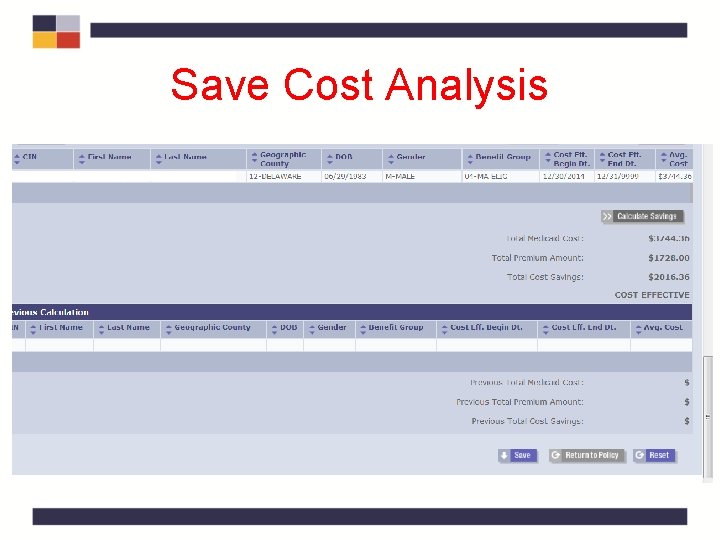The height and width of the screenshot is (540, 720).
Task: Select the 06/29/1983 DOB cell
Action: click(x=352, y=176)
